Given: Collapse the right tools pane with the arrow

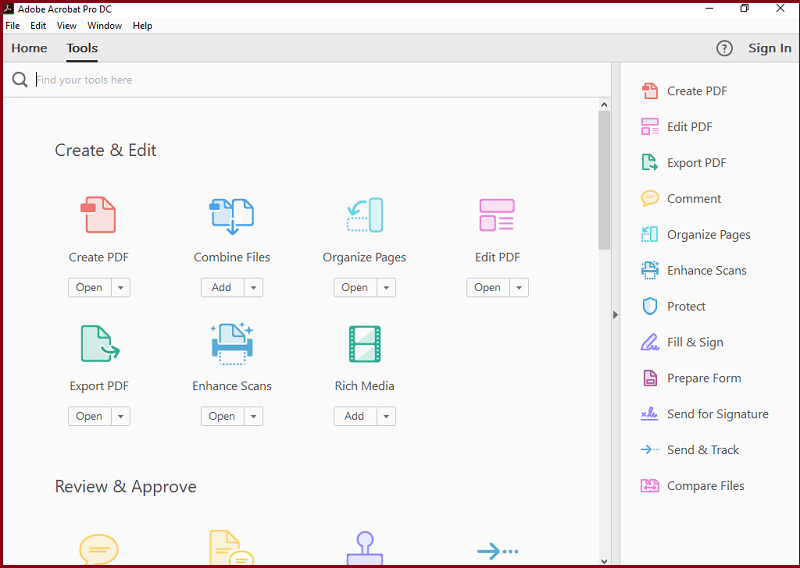Looking at the screenshot, I should tap(615, 314).
